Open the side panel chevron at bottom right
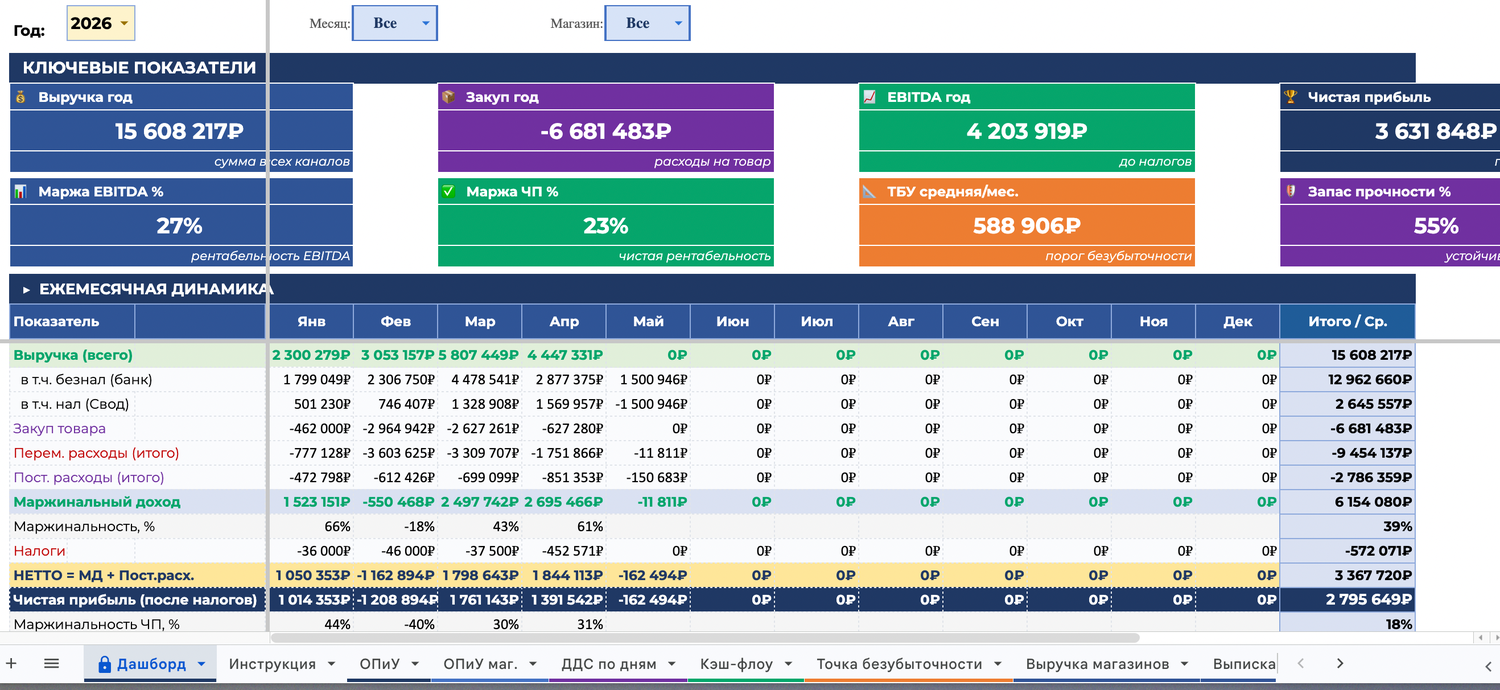Screen dimensions: 1500x690 pos(1488,665)
